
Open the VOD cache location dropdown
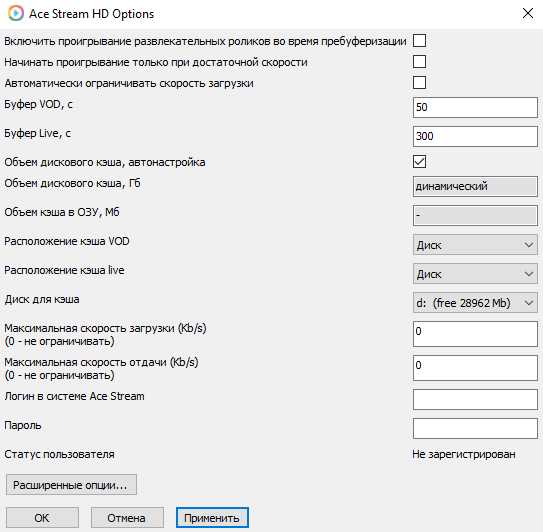[475, 245]
